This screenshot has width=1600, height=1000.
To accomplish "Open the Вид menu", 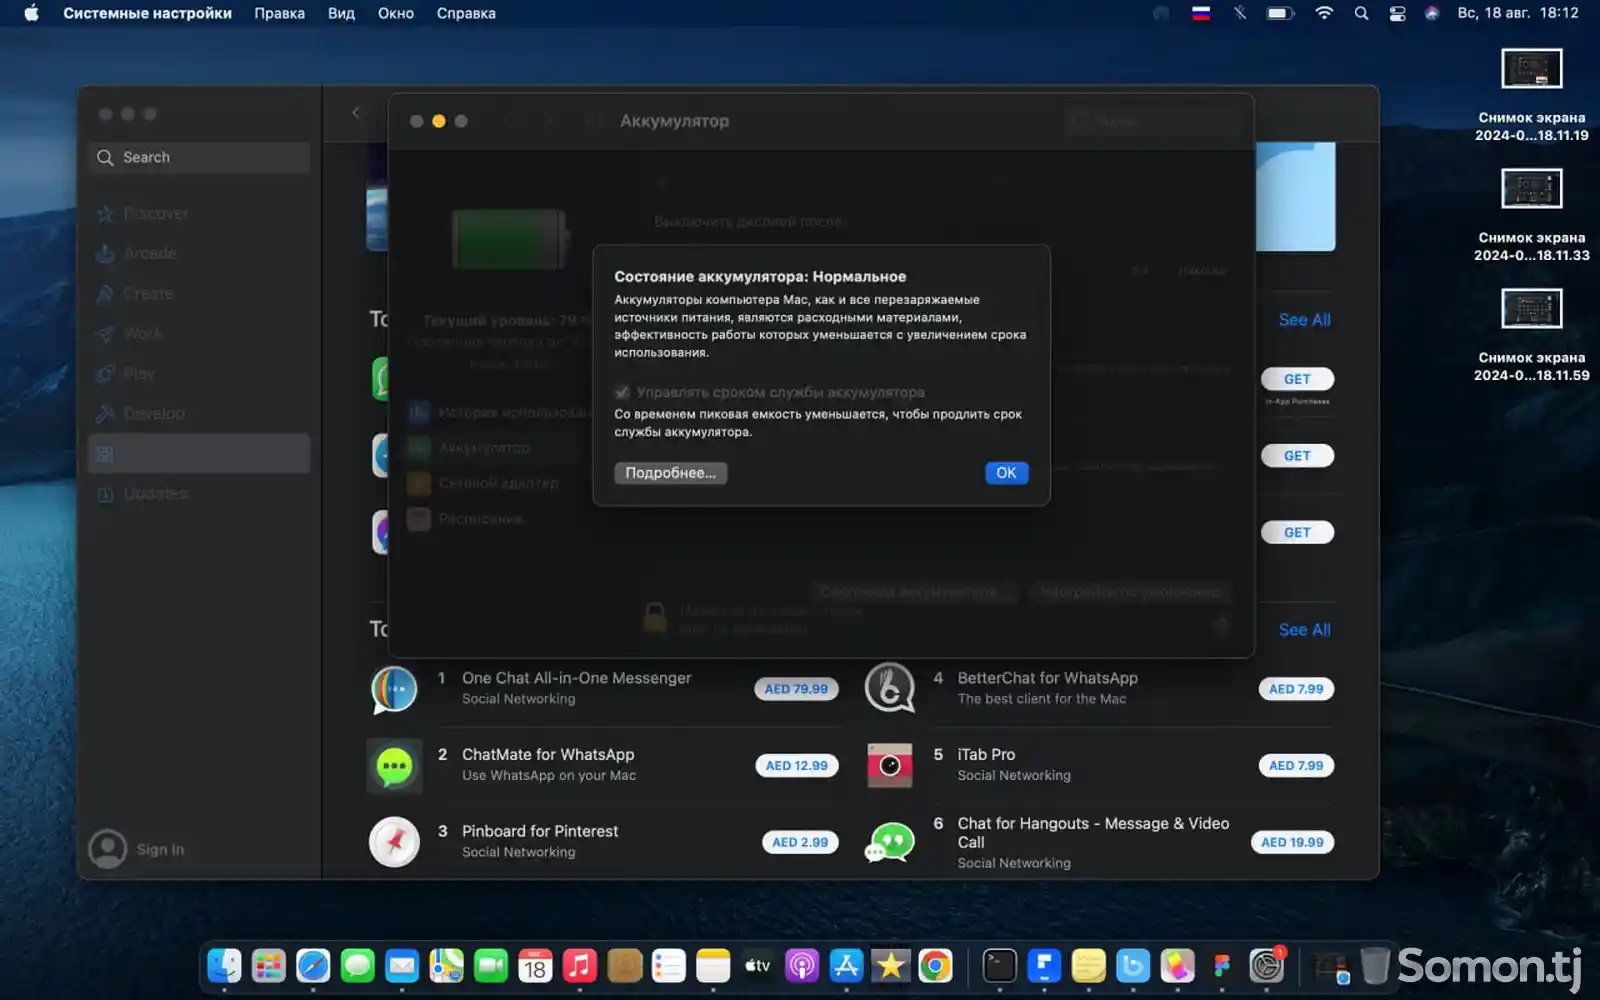I will (341, 13).
